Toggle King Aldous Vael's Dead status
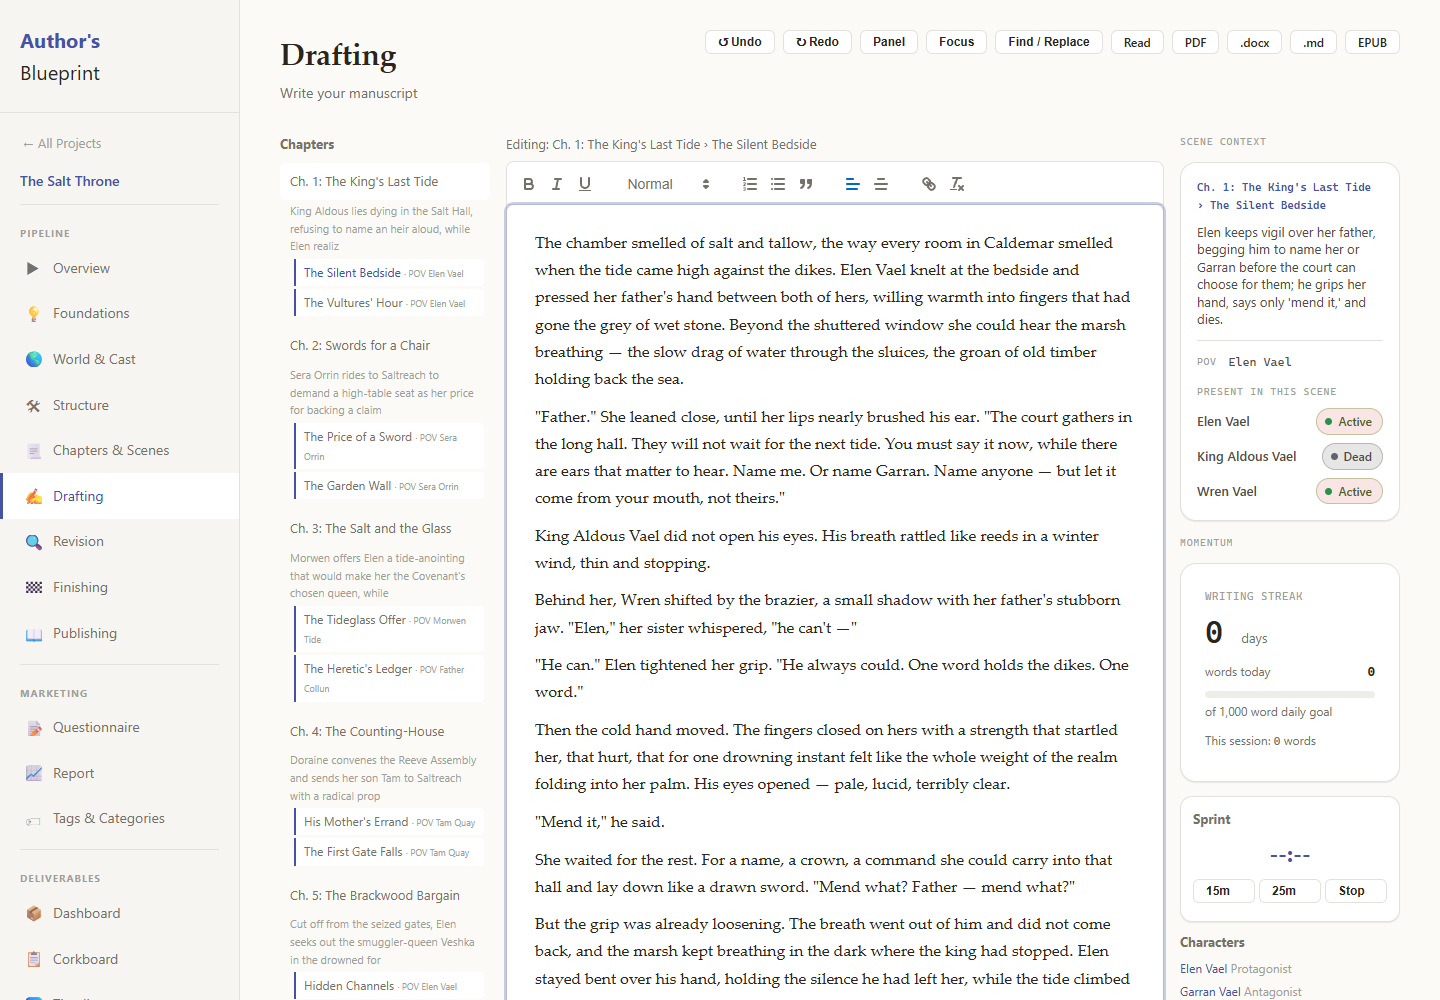 pos(1352,457)
